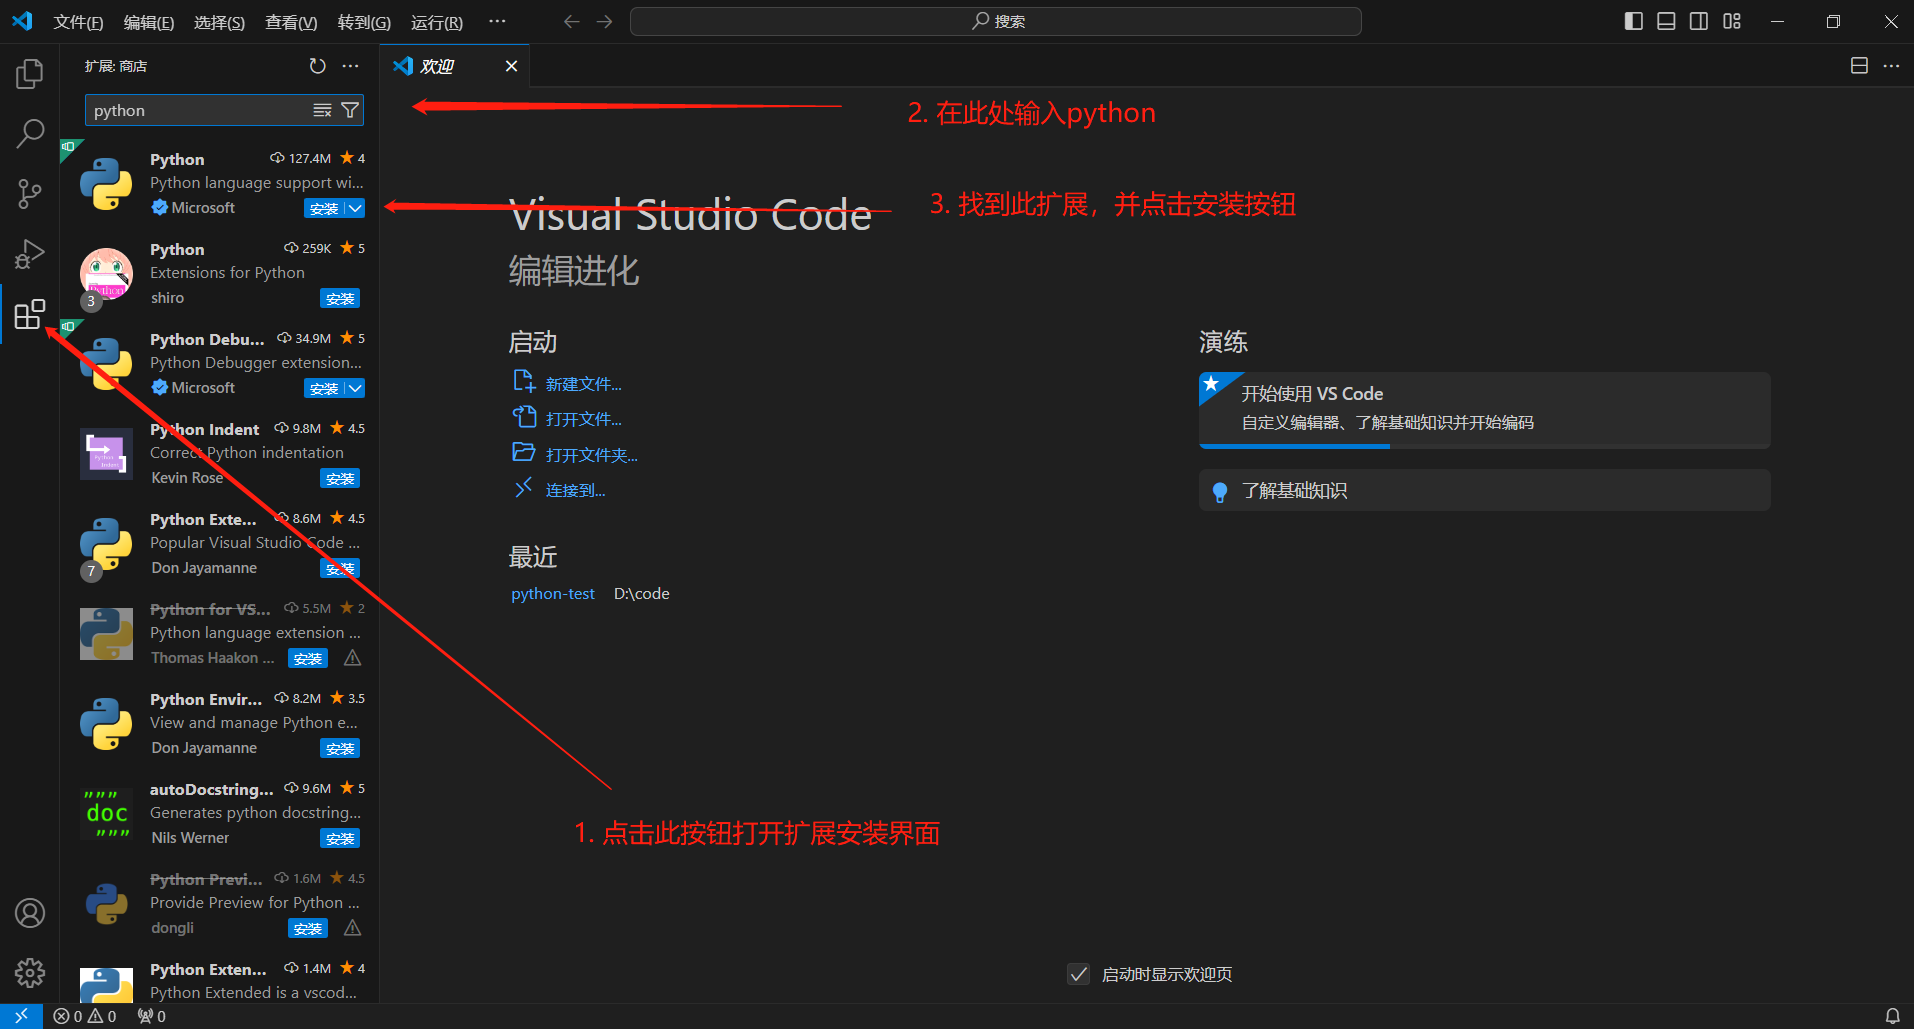Clear the extension search results
Image resolution: width=1914 pixels, height=1029 pixels.
tap(322, 110)
